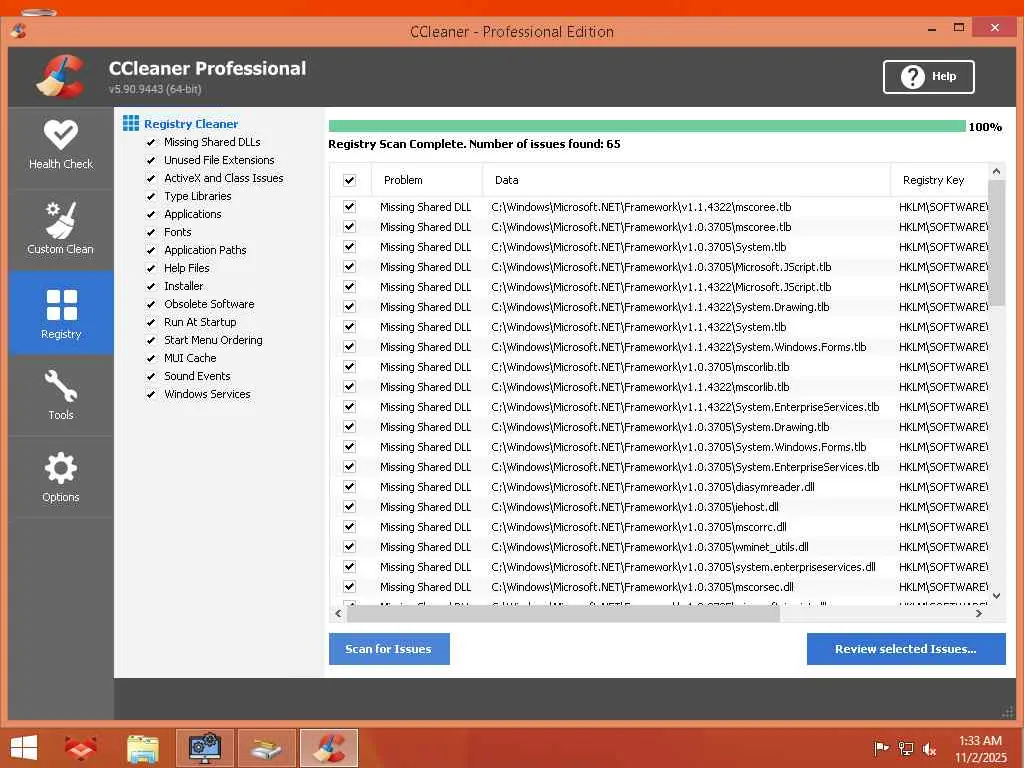This screenshot has height=768, width=1024.
Task: Open the Options gear section
Action: pyautogui.click(x=61, y=477)
